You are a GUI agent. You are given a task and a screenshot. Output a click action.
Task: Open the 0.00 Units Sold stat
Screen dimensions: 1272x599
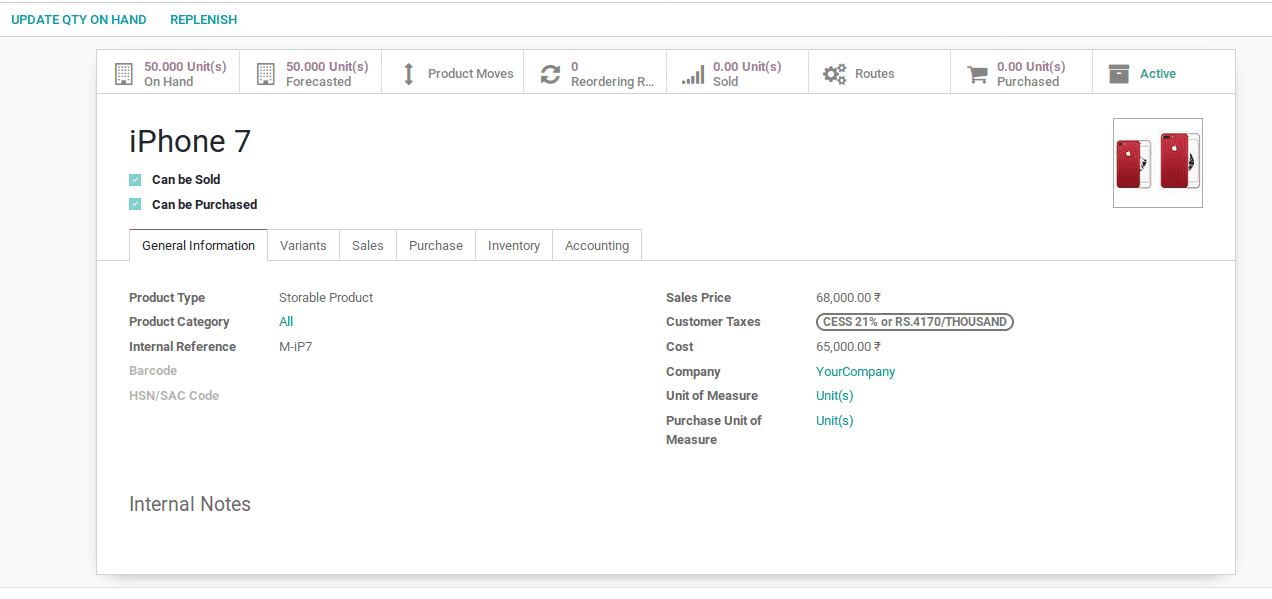click(737, 74)
